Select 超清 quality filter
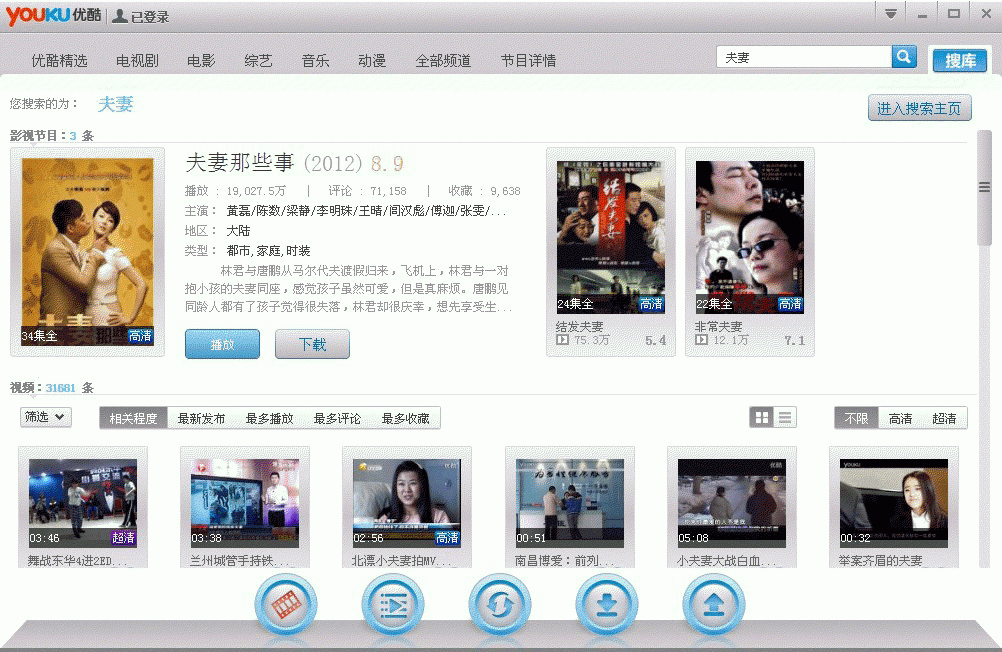The width and height of the screenshot is (1002, 652). click(x=944, y=419)
